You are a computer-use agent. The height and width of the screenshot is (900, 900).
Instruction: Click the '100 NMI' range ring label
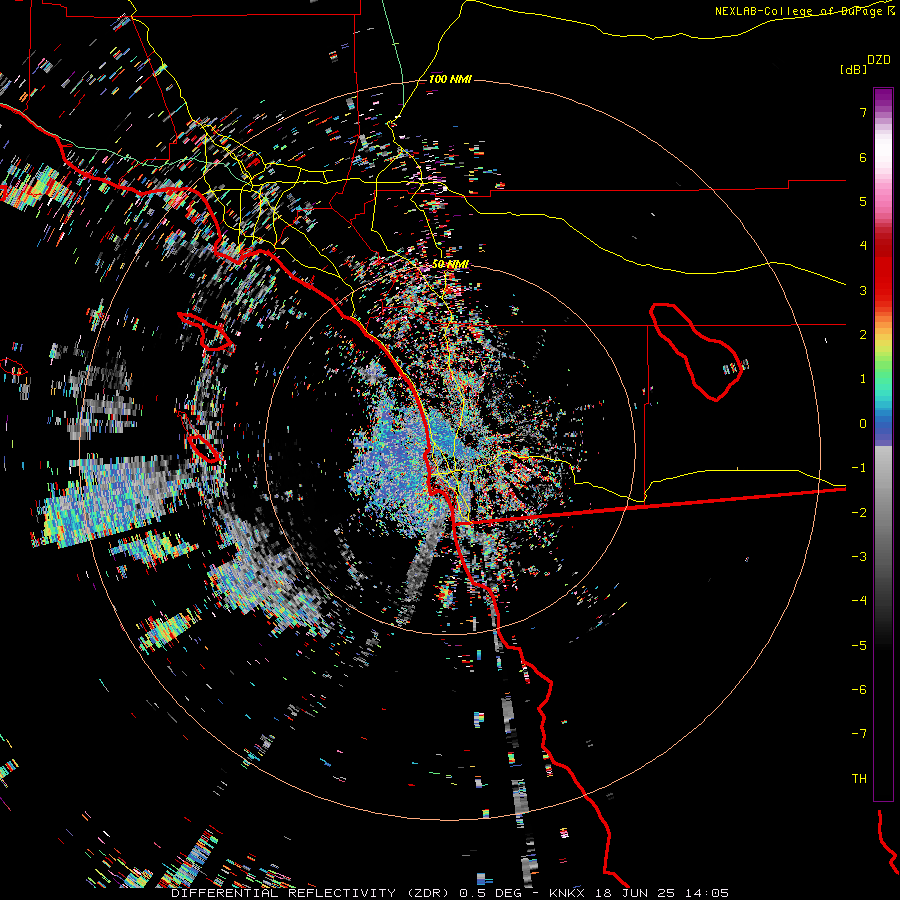coord(450,79)
